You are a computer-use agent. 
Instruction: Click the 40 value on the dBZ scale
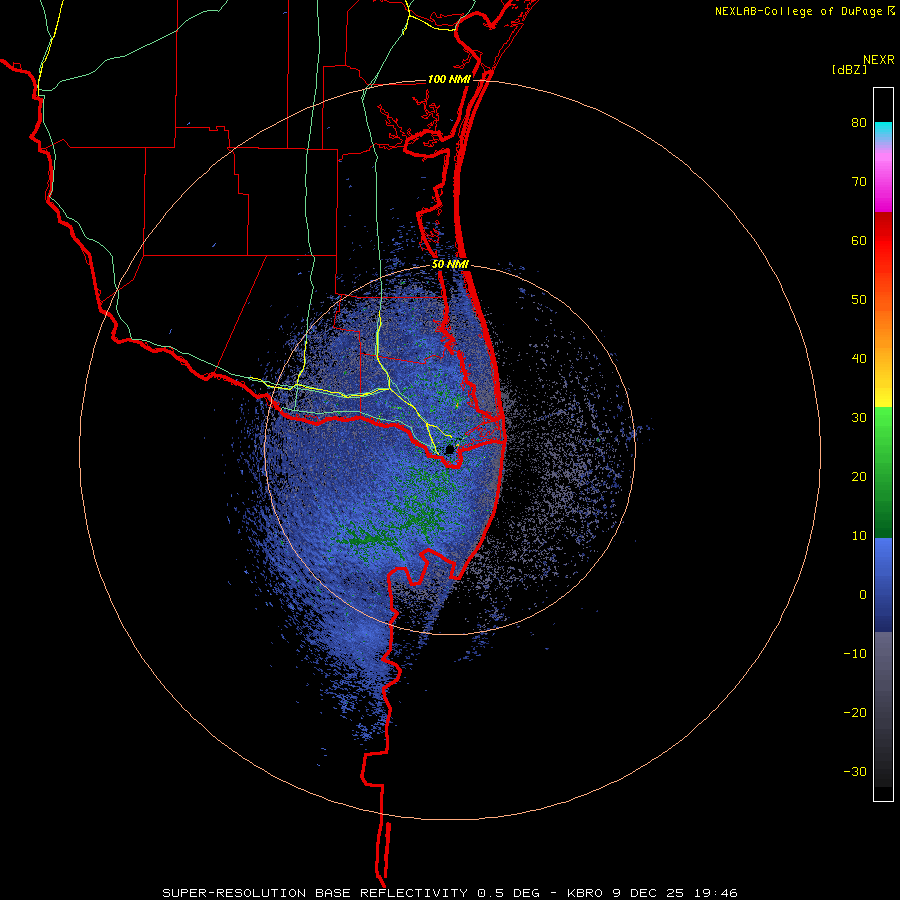click(859, 359)
